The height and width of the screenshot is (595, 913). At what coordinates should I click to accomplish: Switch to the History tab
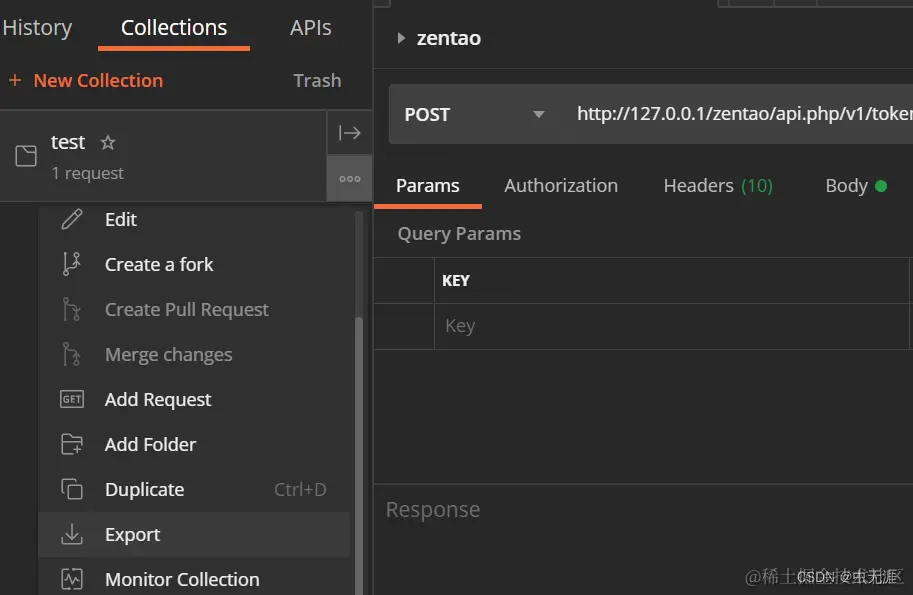coord(37,27)
